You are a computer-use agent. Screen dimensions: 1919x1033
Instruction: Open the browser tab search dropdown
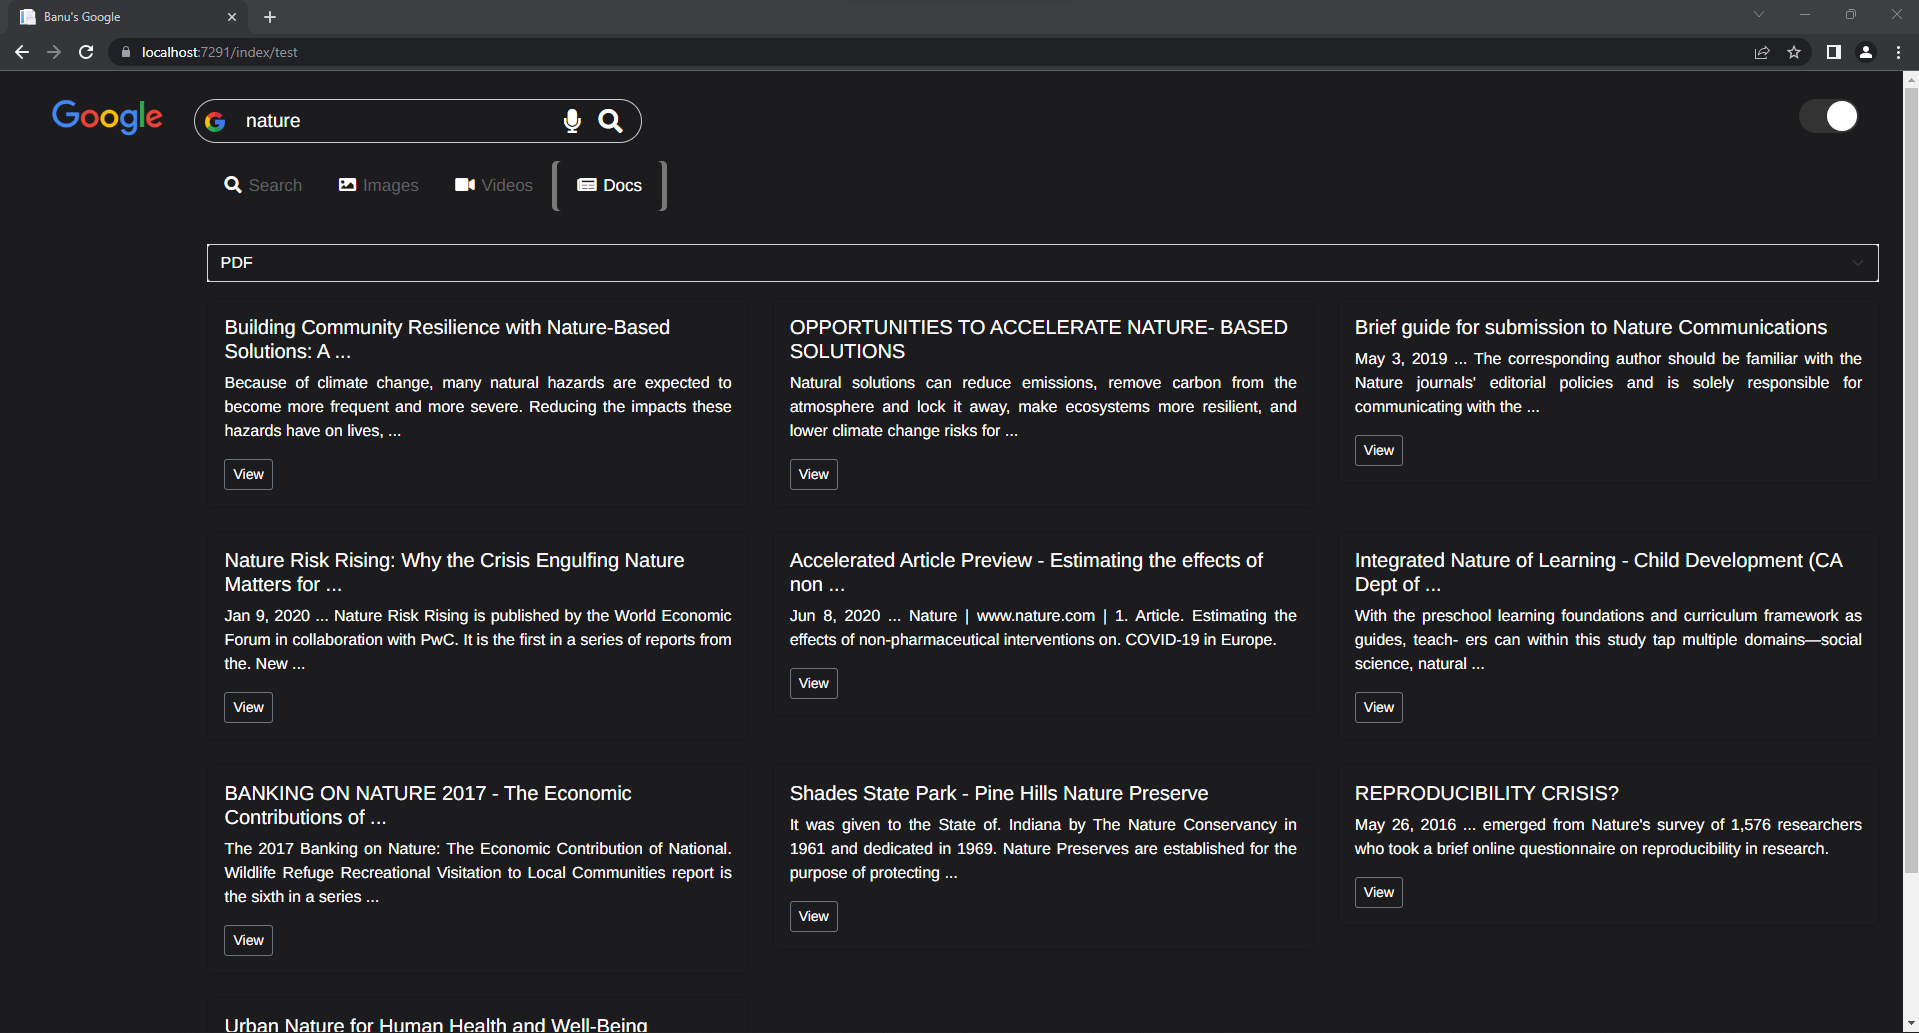coord(1758,14)
